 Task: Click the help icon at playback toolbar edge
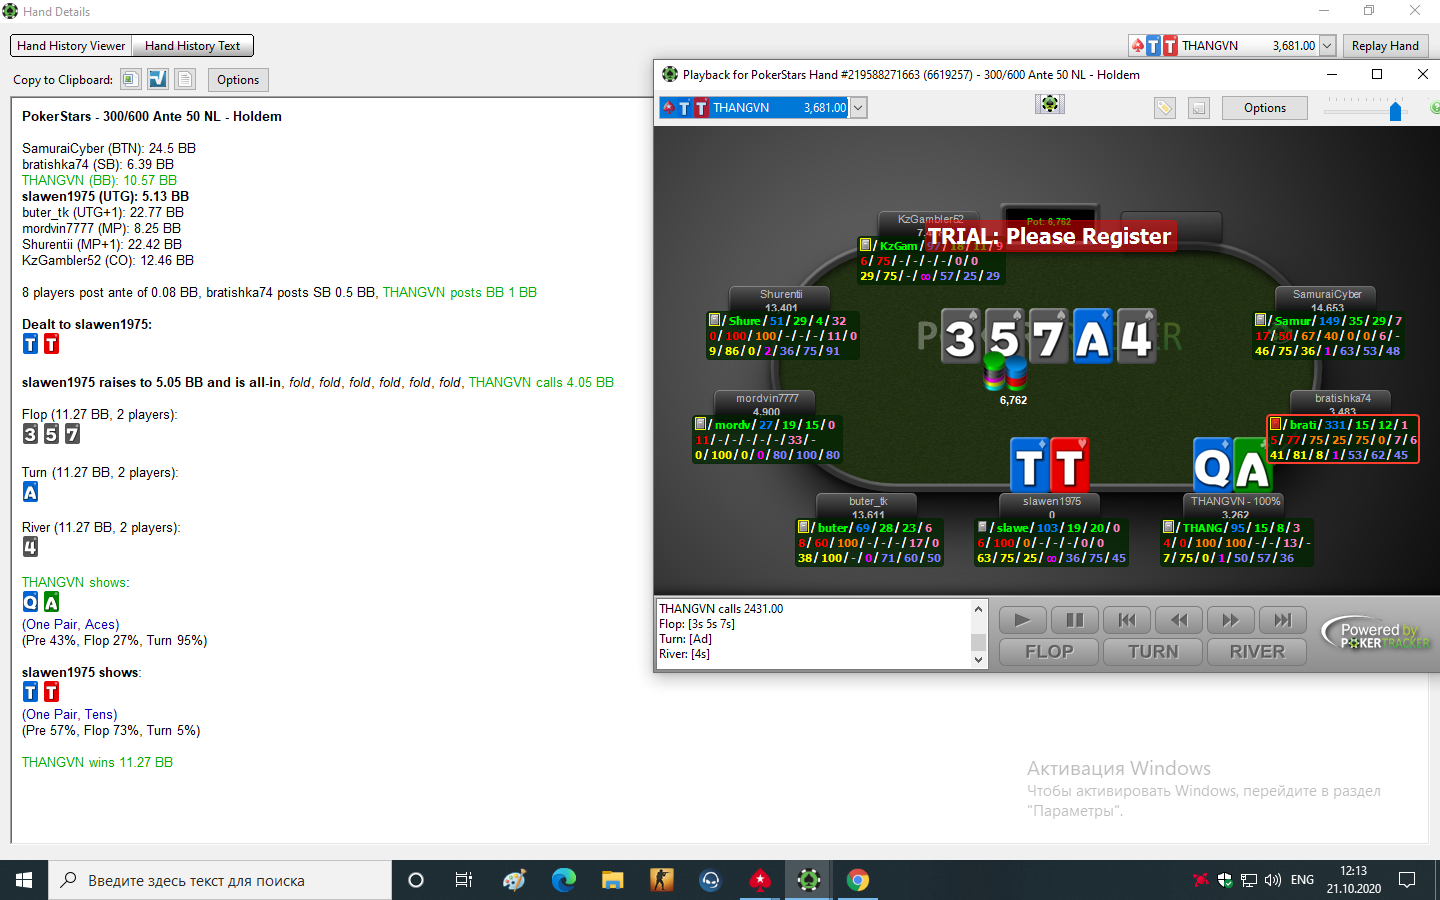coord(1435,108)
